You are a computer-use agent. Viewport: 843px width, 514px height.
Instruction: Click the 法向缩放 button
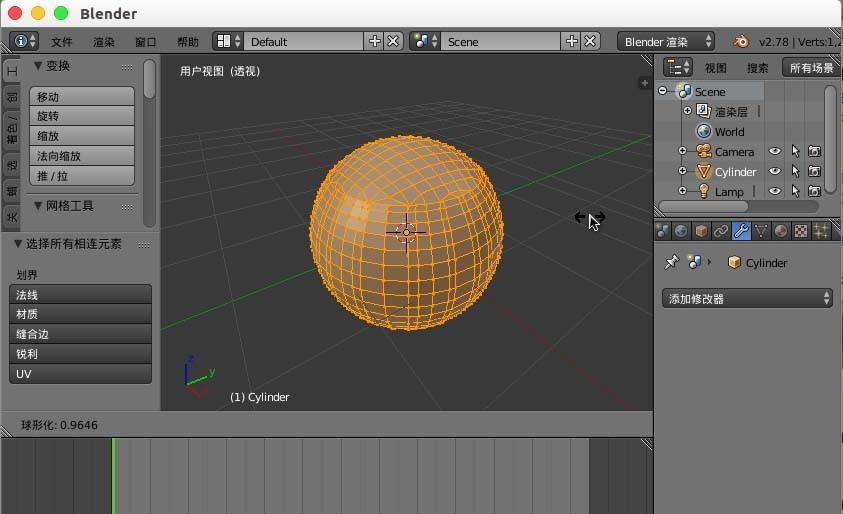(x=82, y=156)
